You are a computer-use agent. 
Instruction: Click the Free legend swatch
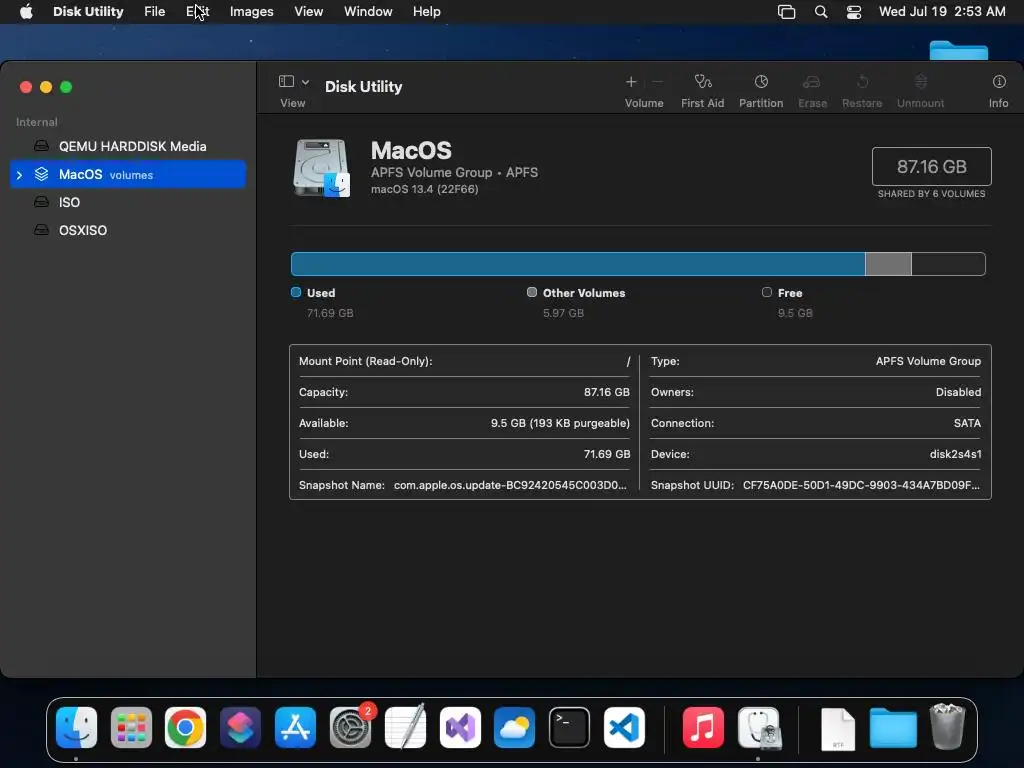point(767,293)
